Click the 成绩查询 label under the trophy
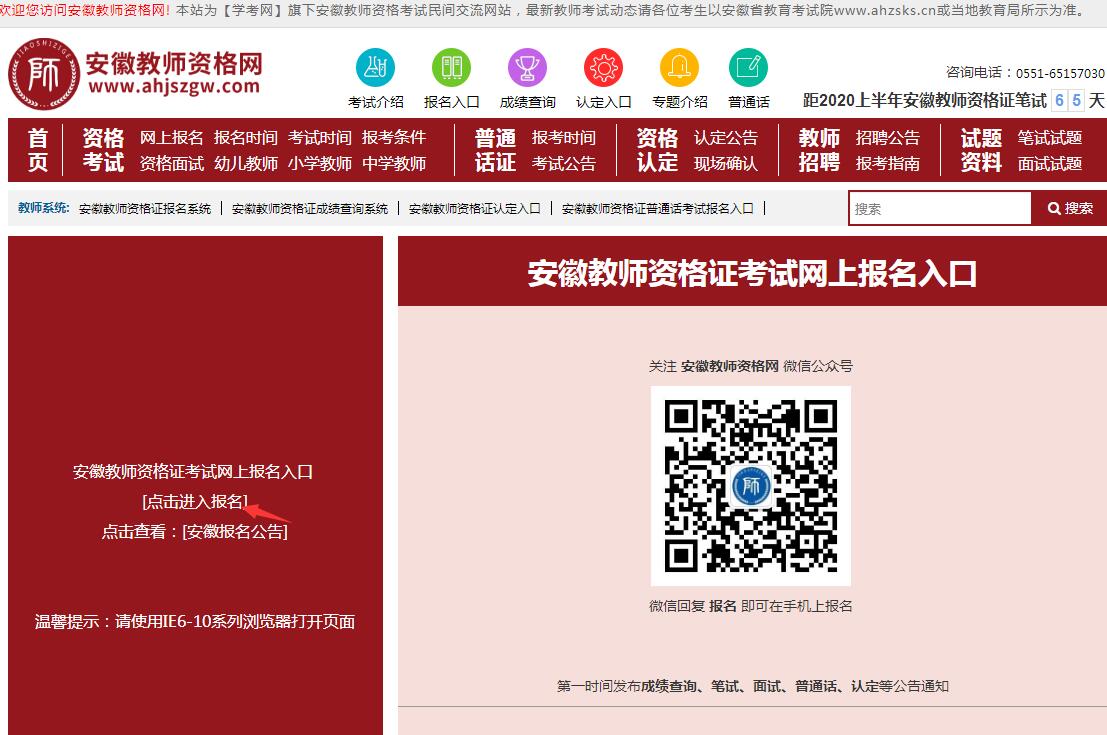The height and width of the screenshot is (735, 1107). pos(528,102)
